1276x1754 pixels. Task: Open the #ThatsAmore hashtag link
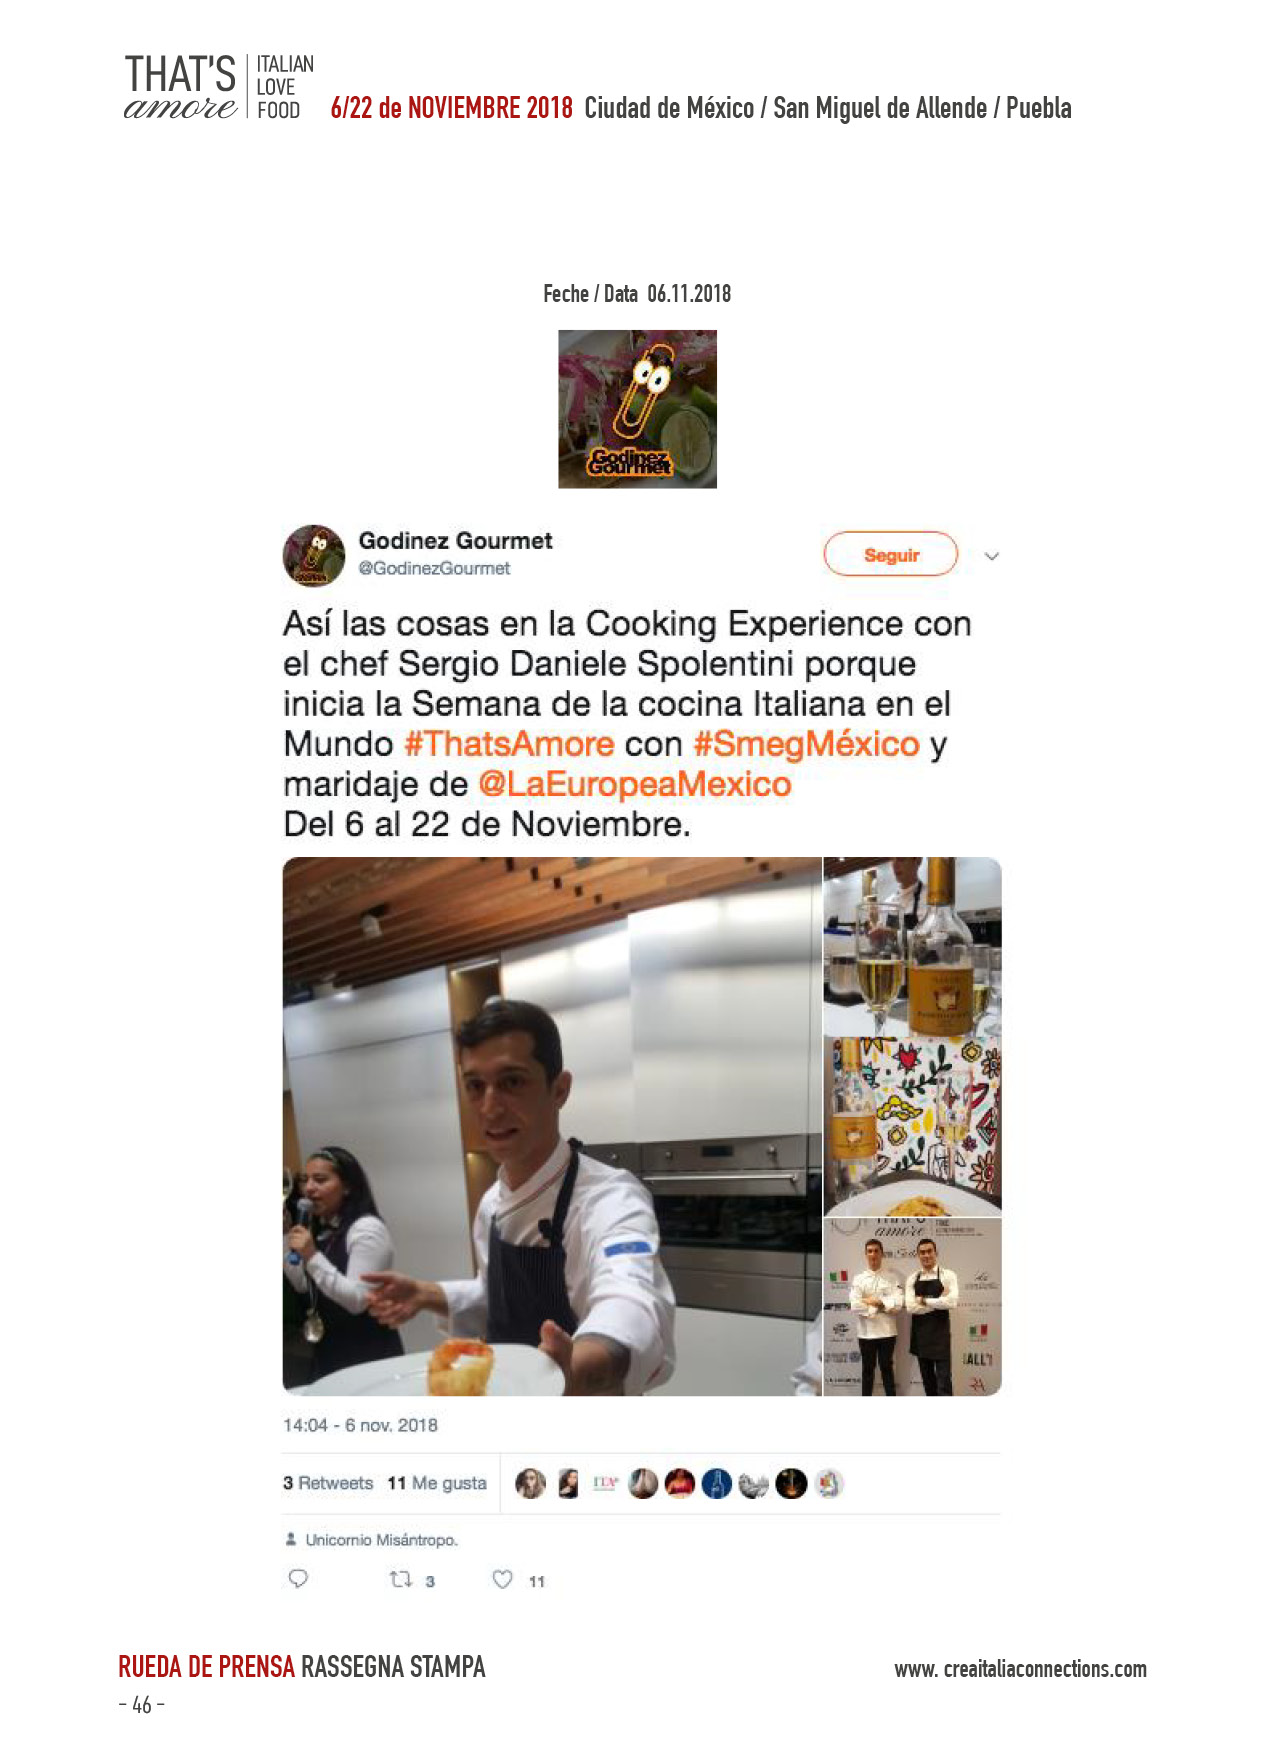click(x=509, y=744)
